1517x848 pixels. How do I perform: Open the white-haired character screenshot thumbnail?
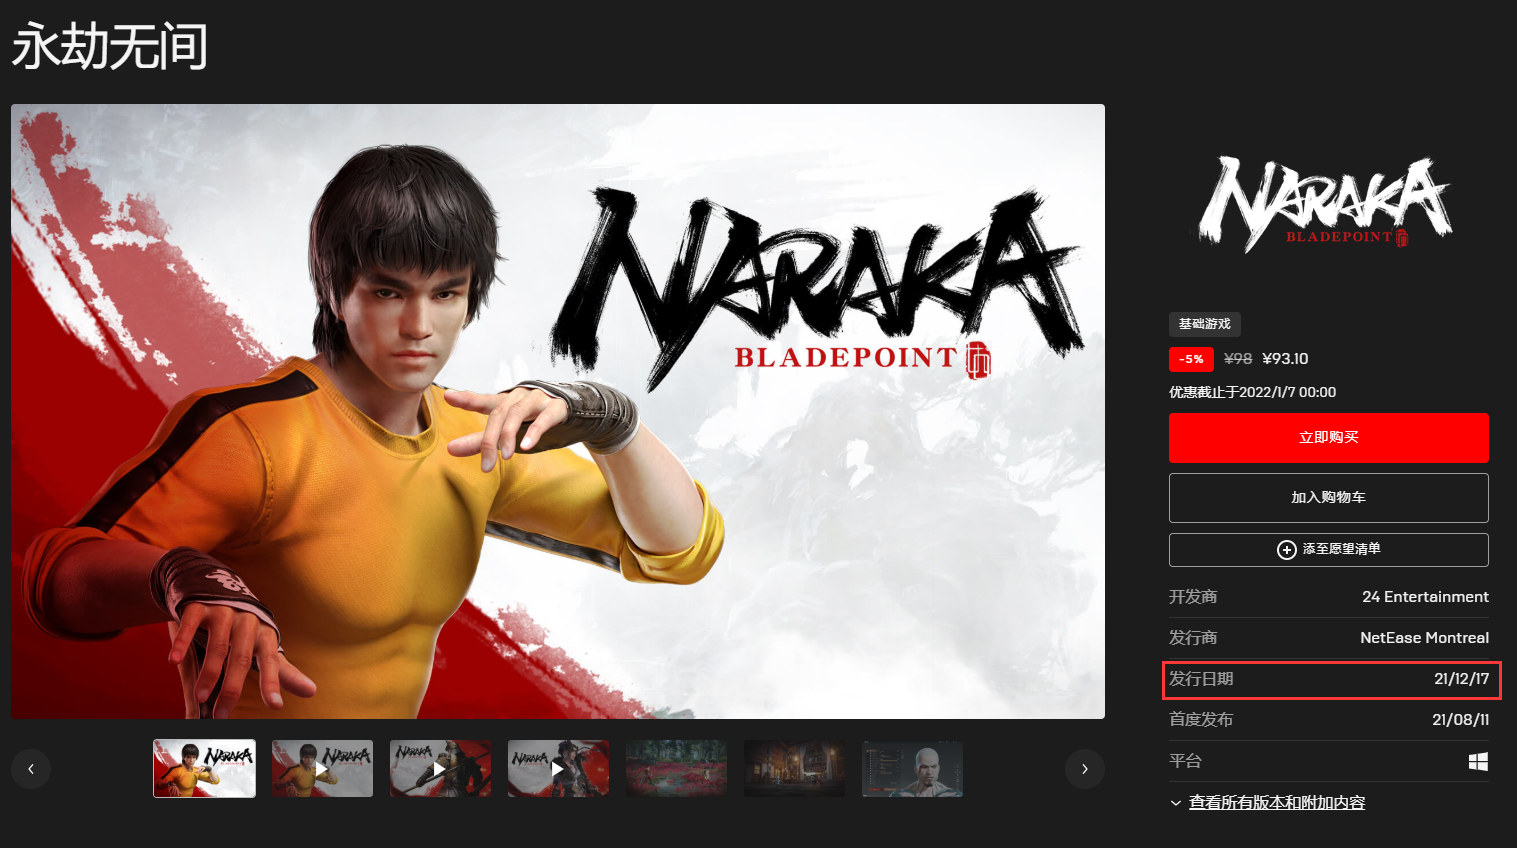[912, 769]
